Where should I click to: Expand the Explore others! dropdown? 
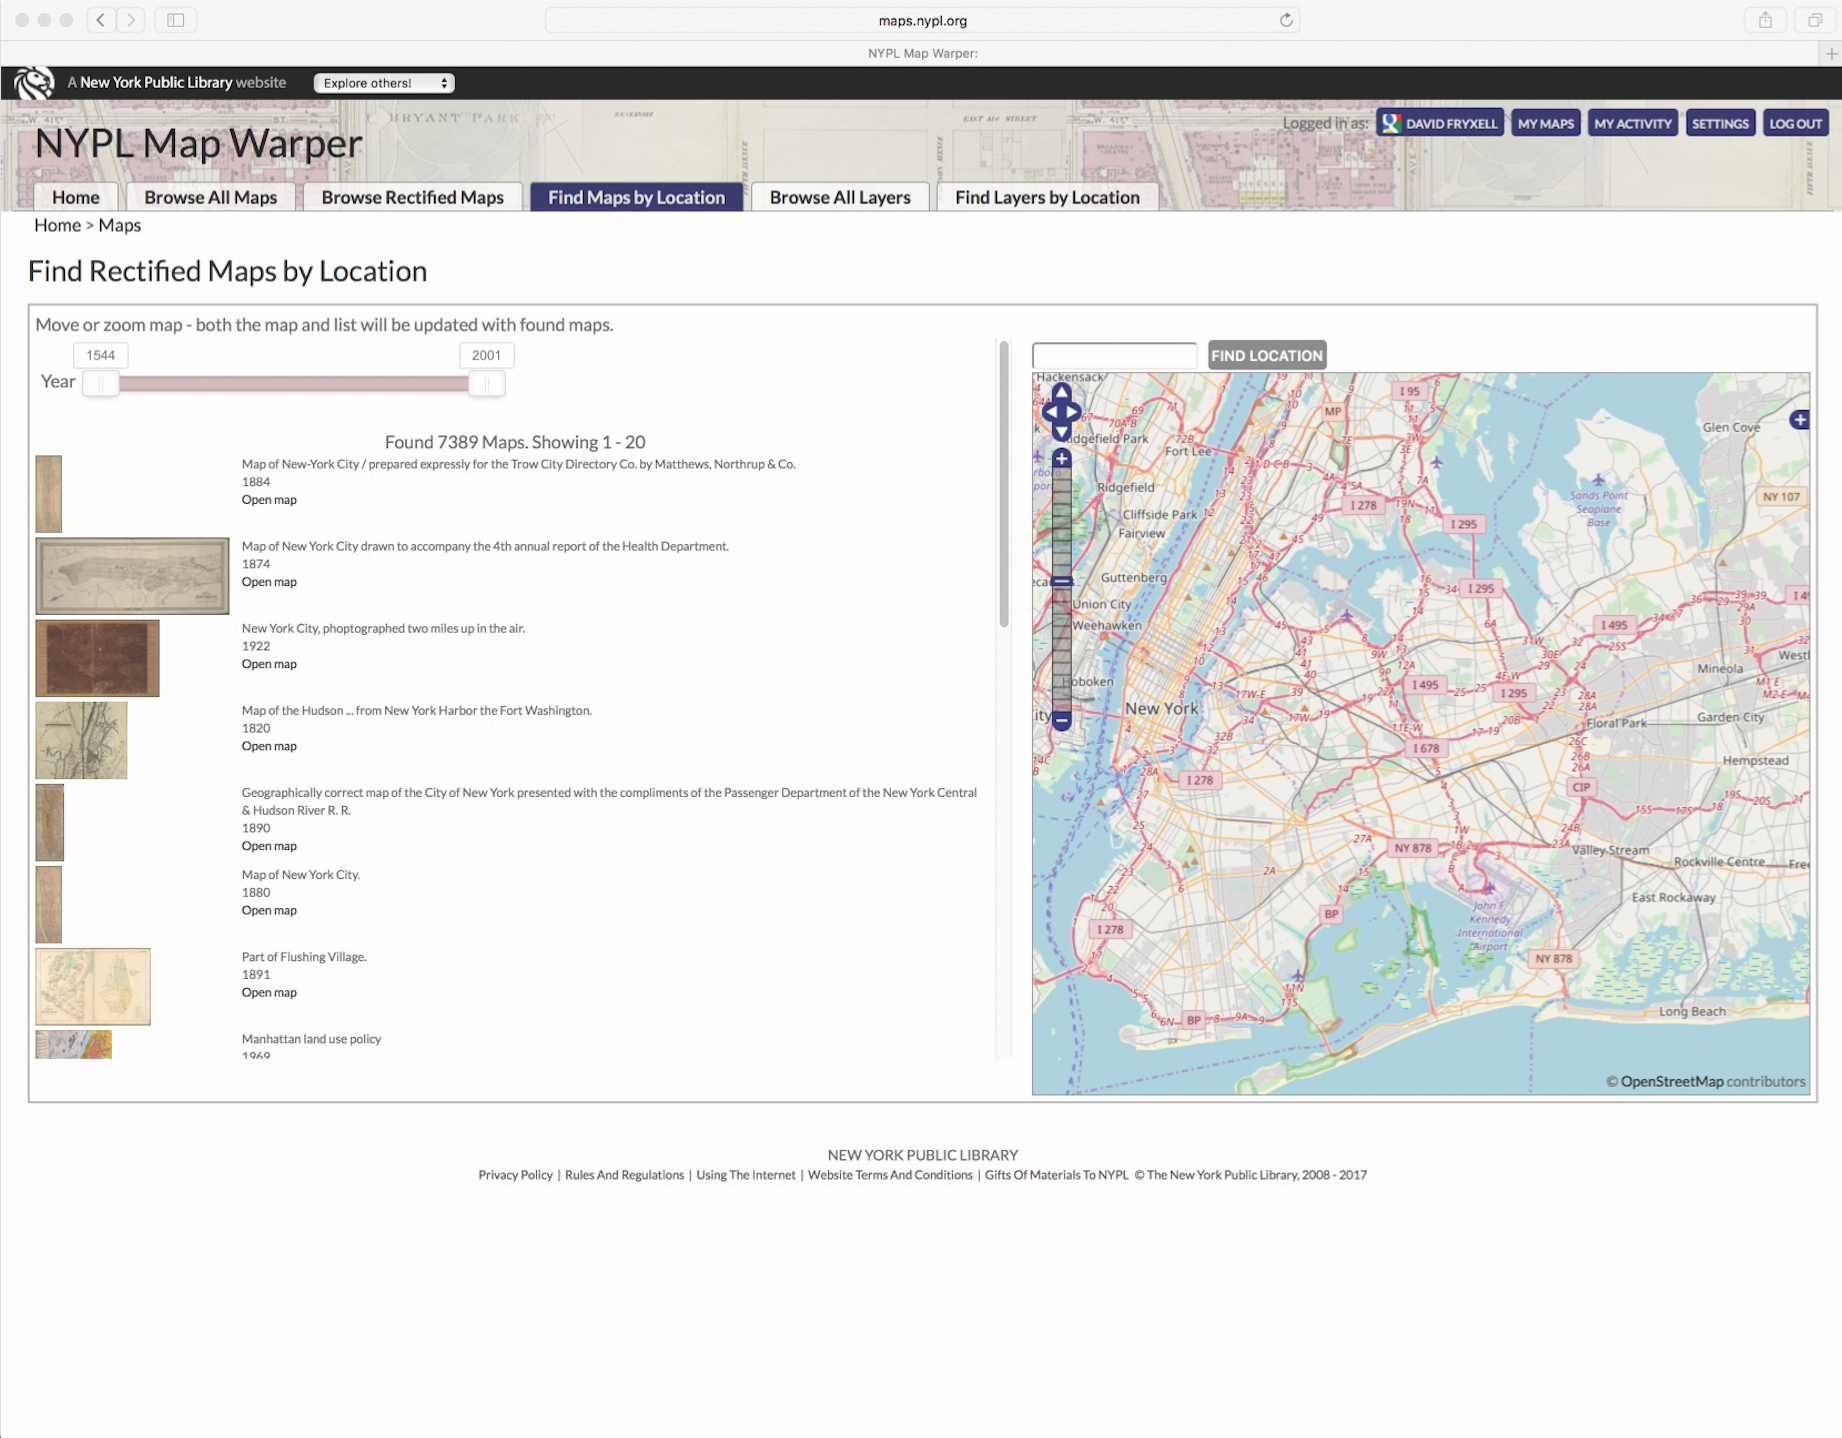(382, 82)
